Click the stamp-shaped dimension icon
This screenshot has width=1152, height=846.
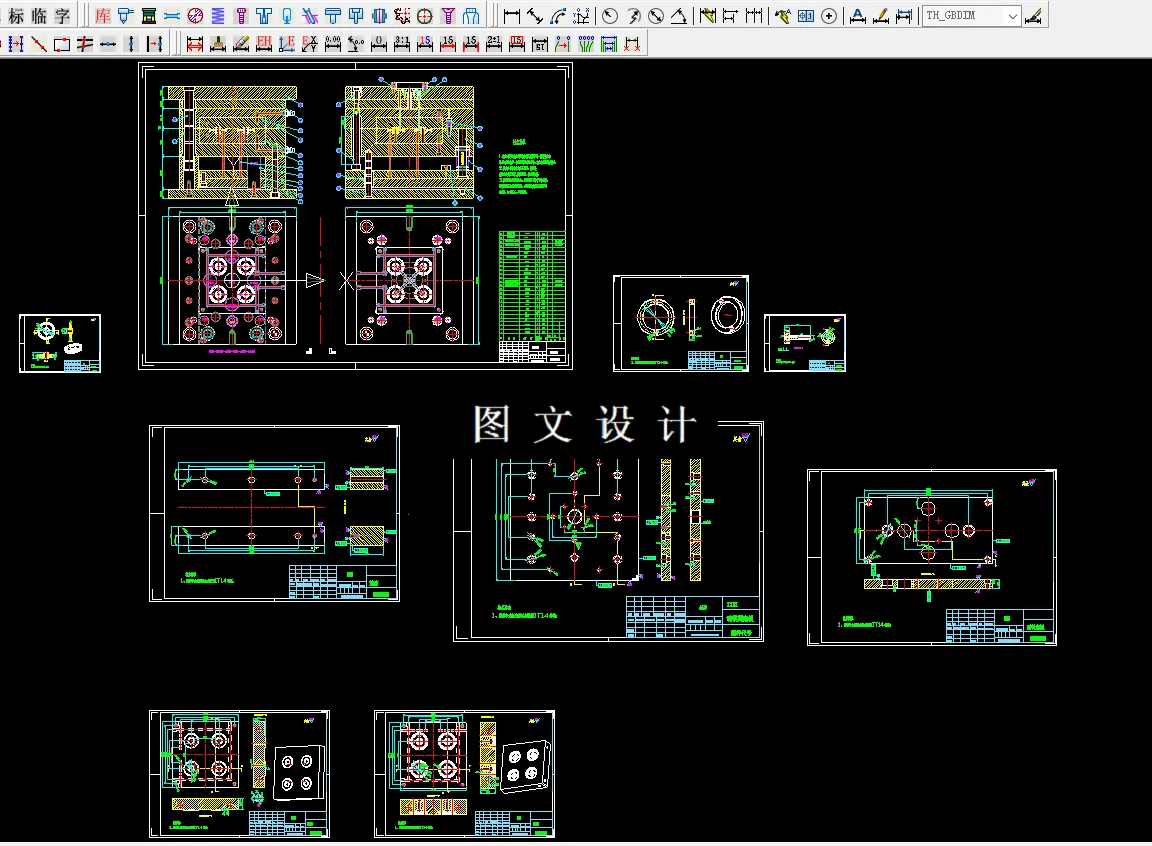point(218,44)
